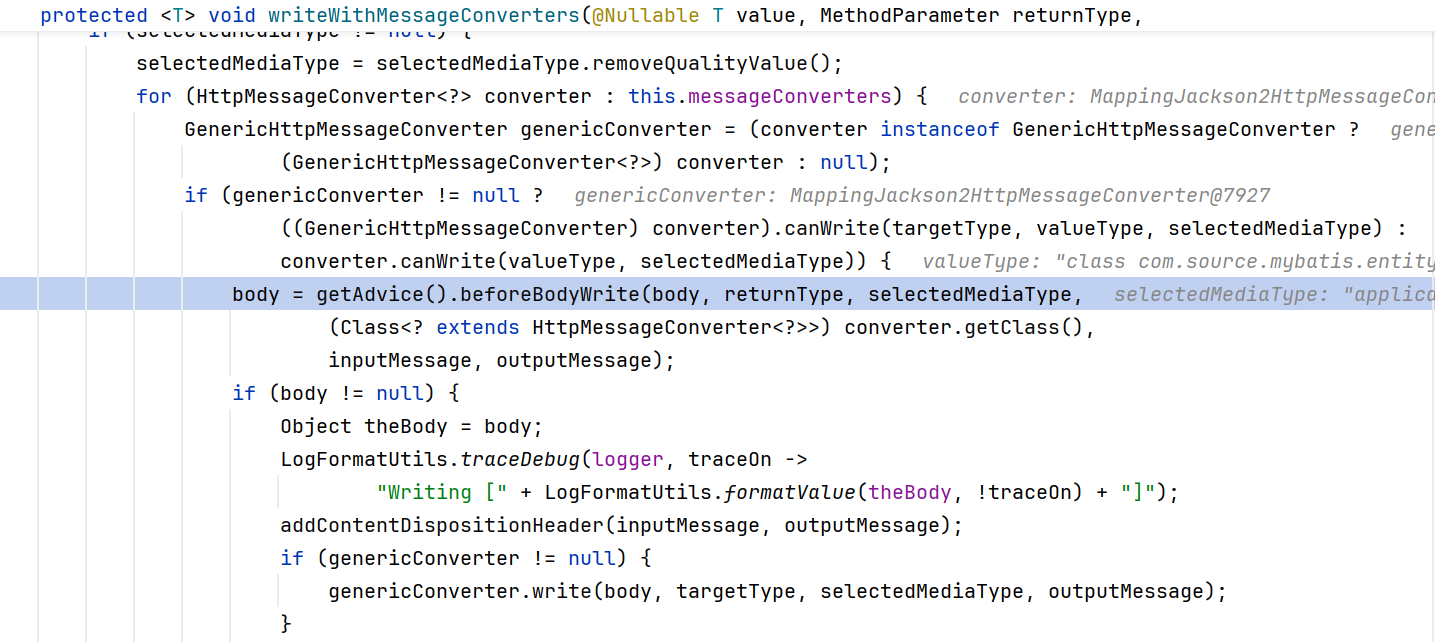This screenshot has width=1435, height=642.
Task: Click the formatValue method call
Action: pyautogui.click(x=790, y=492)
